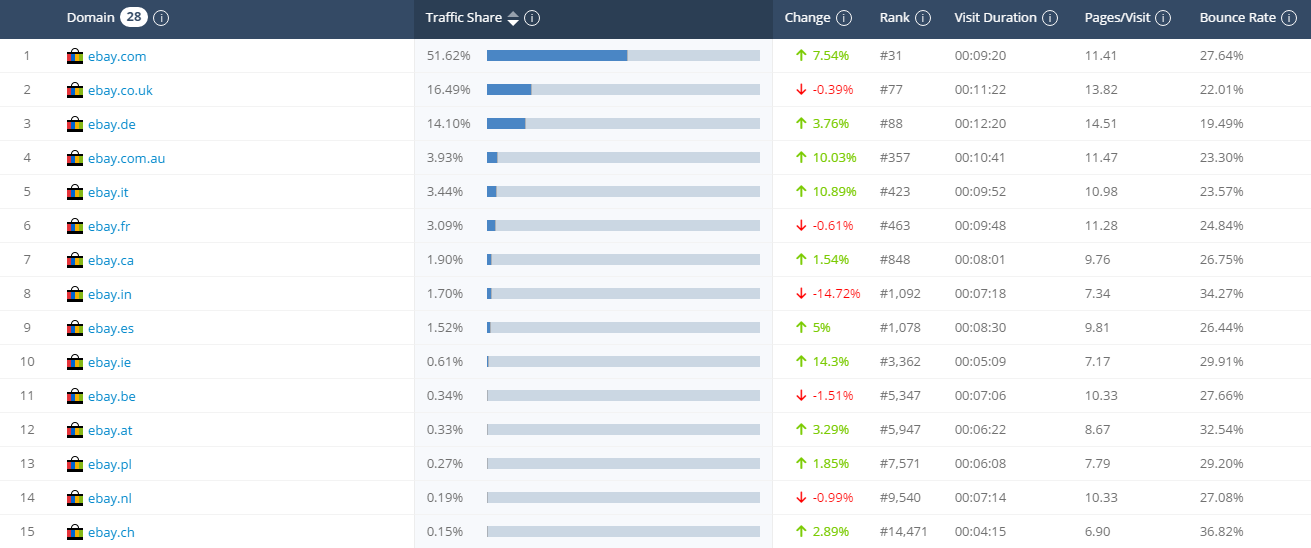Toggle the Traffic Share sort arrows
Viewport: 1311px width, 548px height.
(x=513, y=18)
